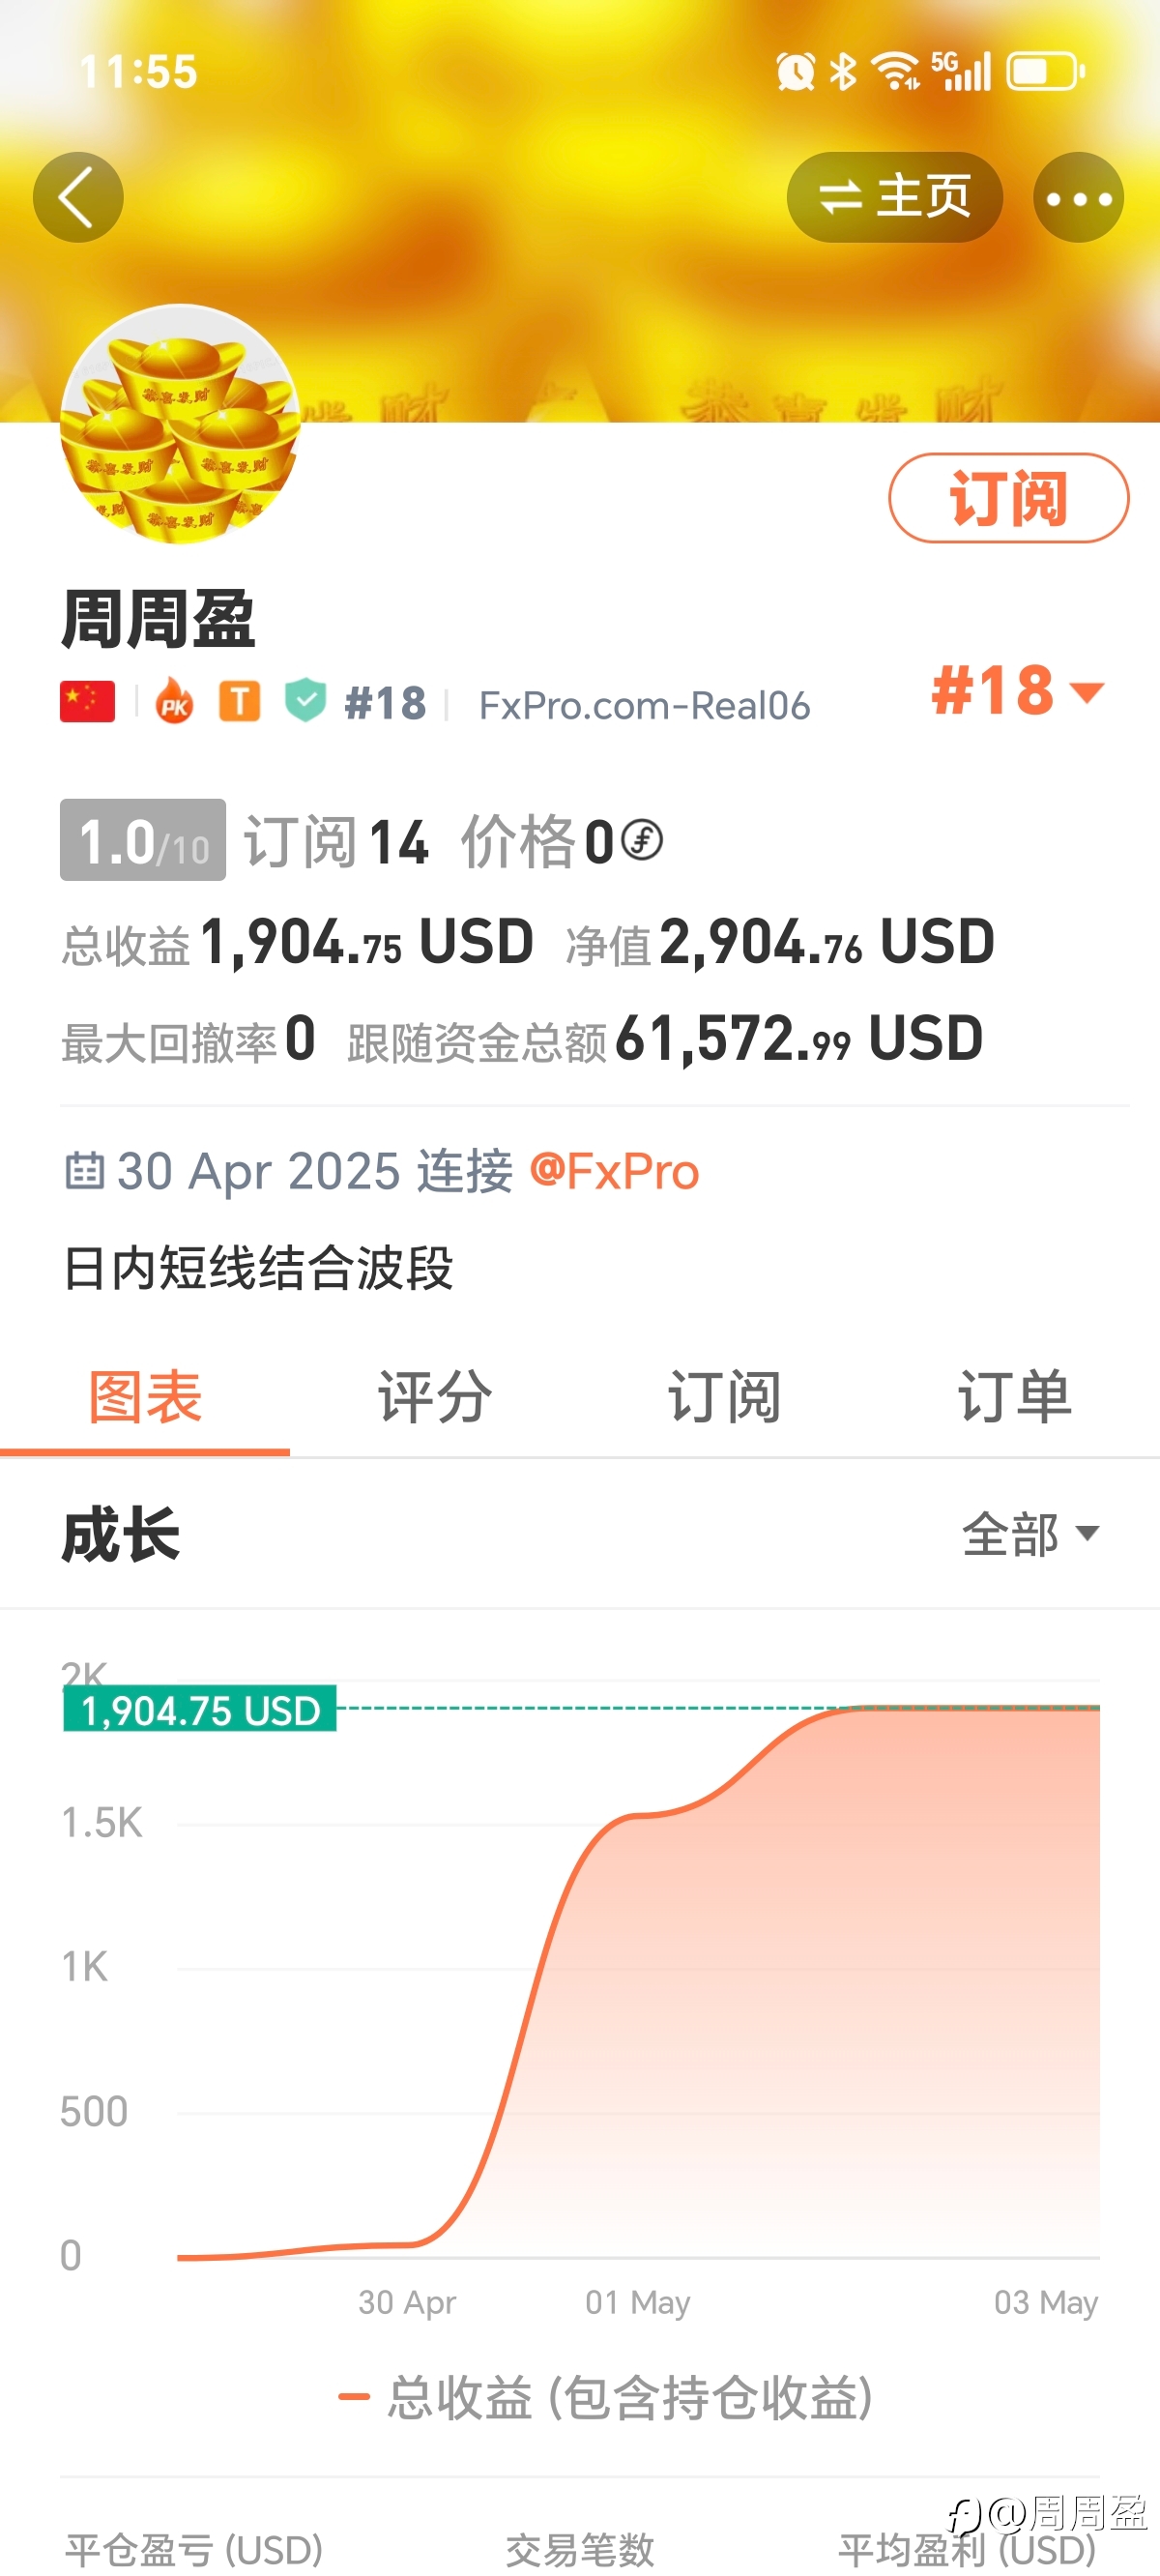Screen dimensions: 1160x2576
Task: Open the 全部 time range dropdown
Action: (1031, 1534)
